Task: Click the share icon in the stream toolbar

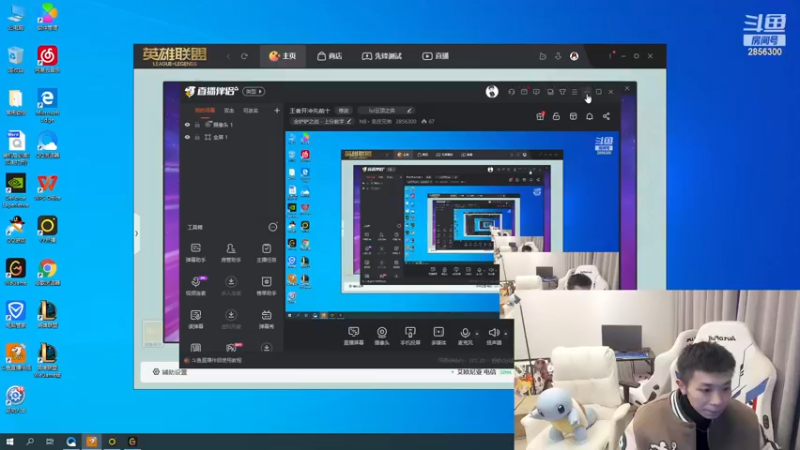Action: (606, 116)
